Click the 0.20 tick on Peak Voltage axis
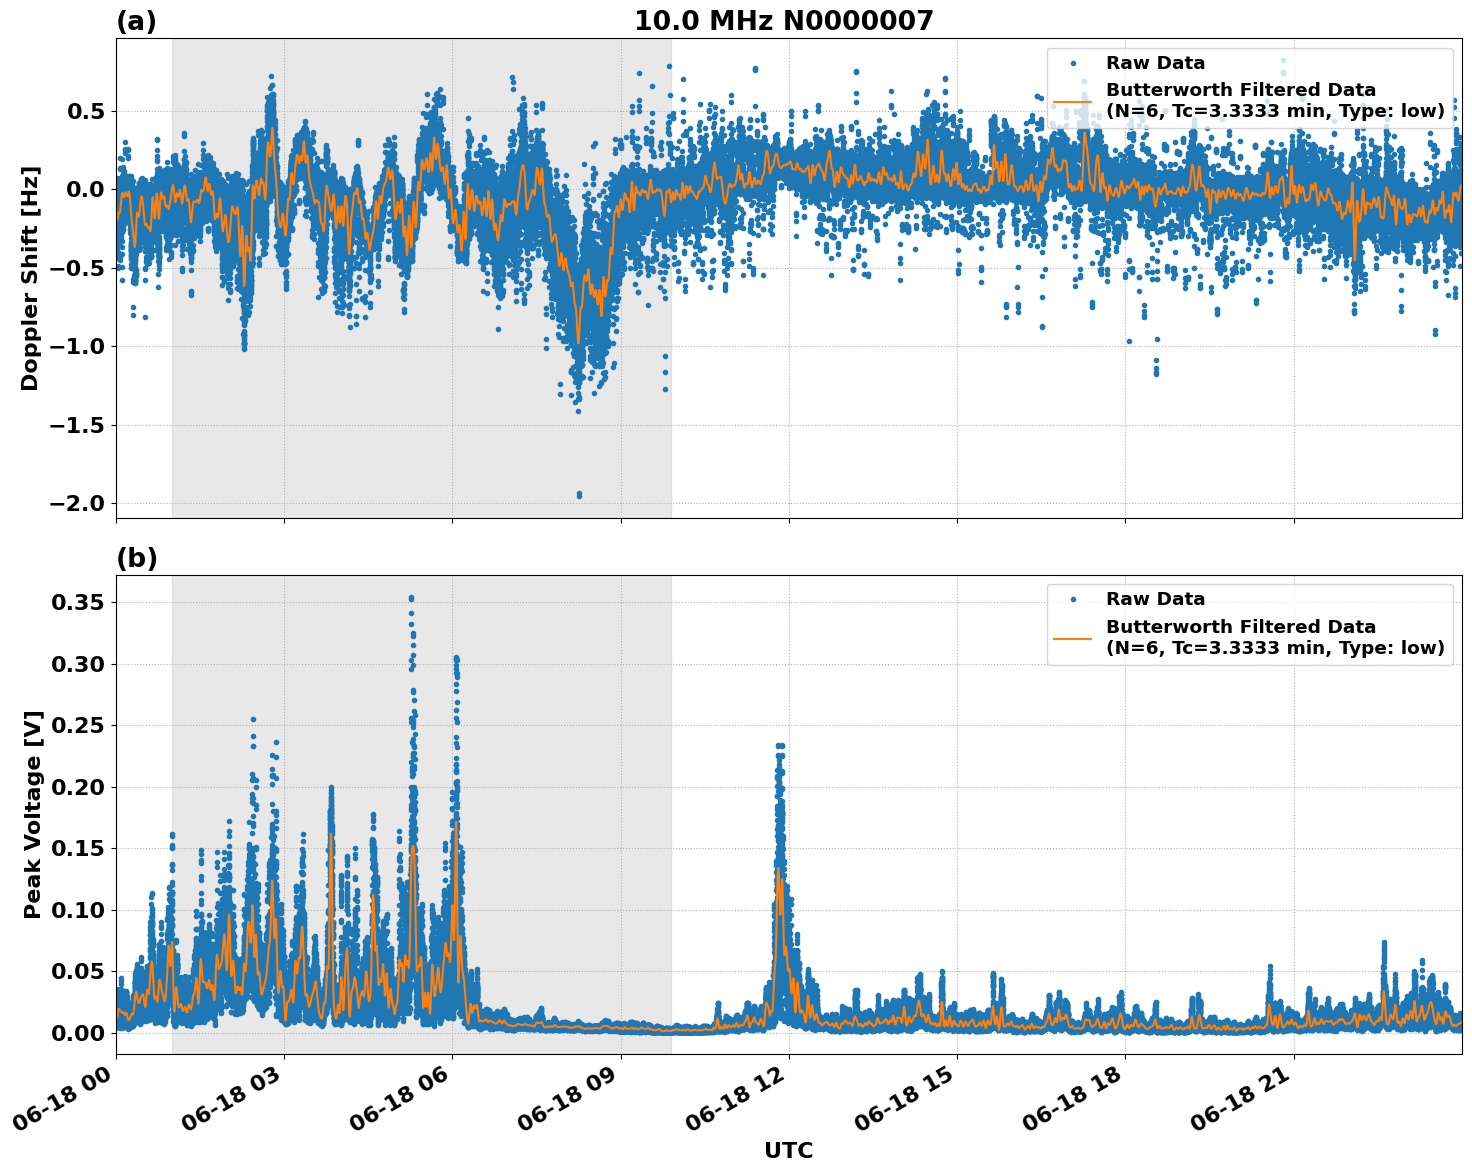Viewport: 1472px width, 1172px height. pyautogui.click(x=78, y=787)
